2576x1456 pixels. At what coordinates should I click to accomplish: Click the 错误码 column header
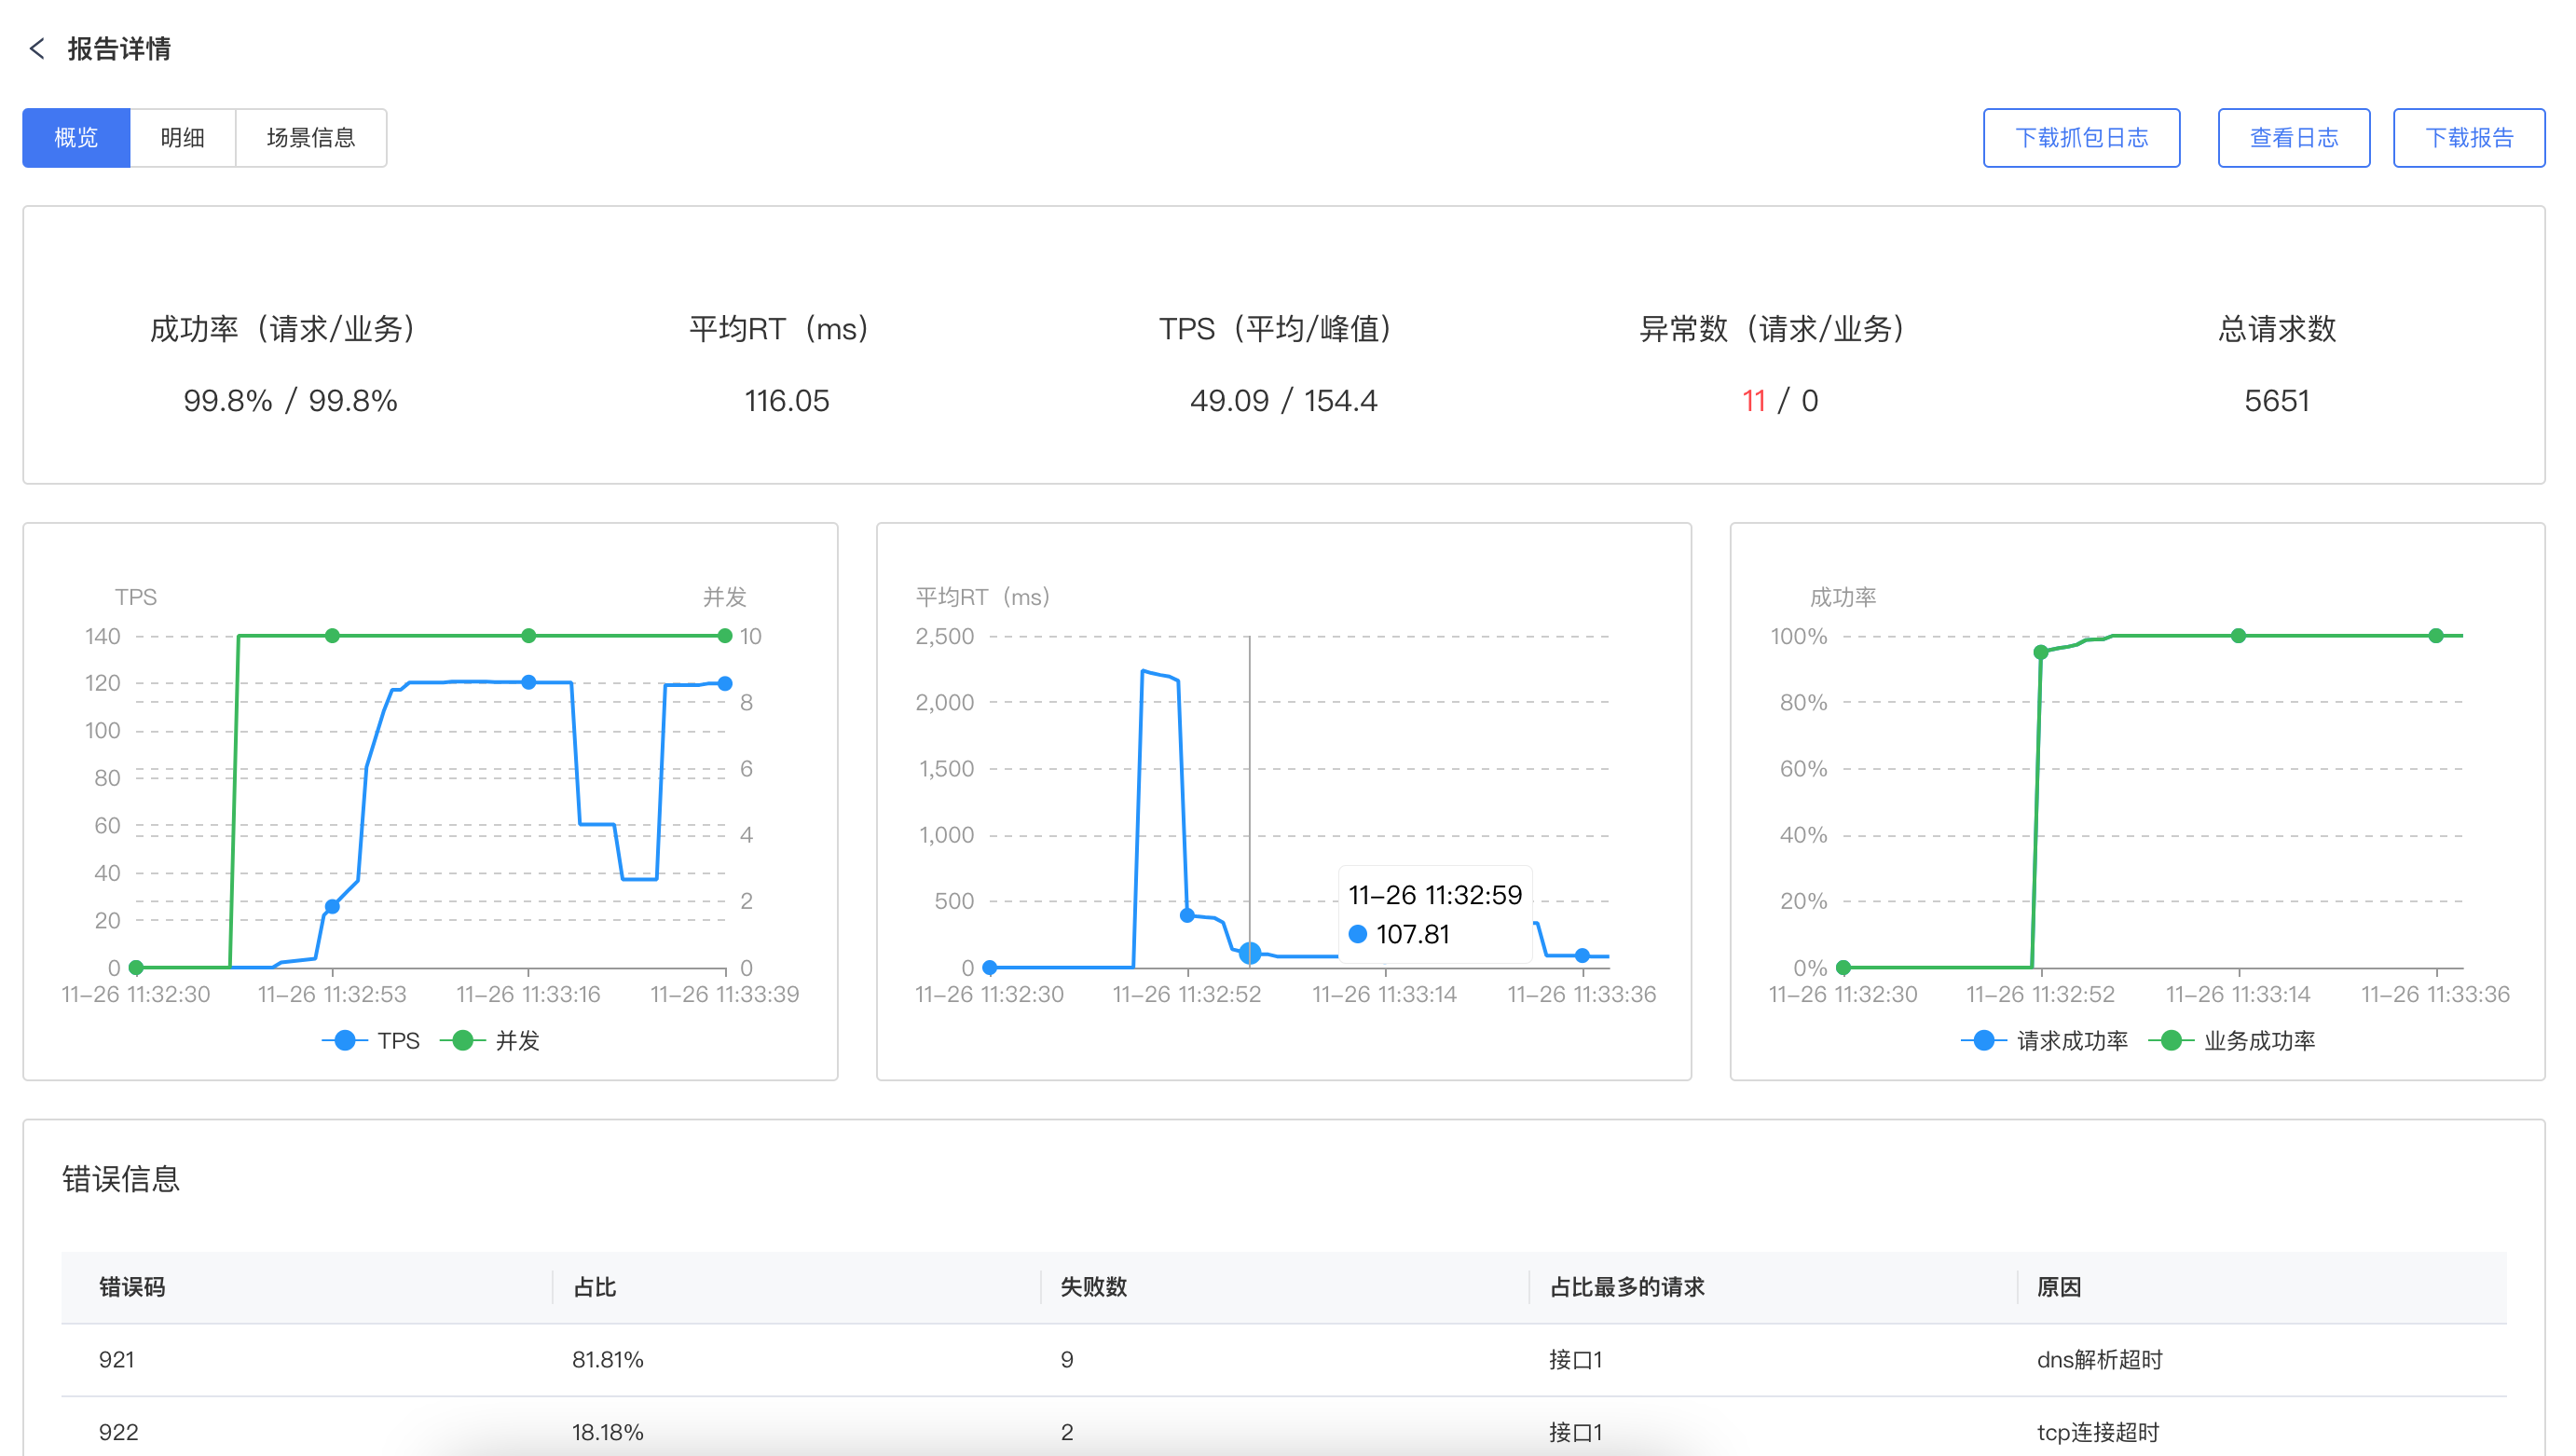coord(132,1287)
